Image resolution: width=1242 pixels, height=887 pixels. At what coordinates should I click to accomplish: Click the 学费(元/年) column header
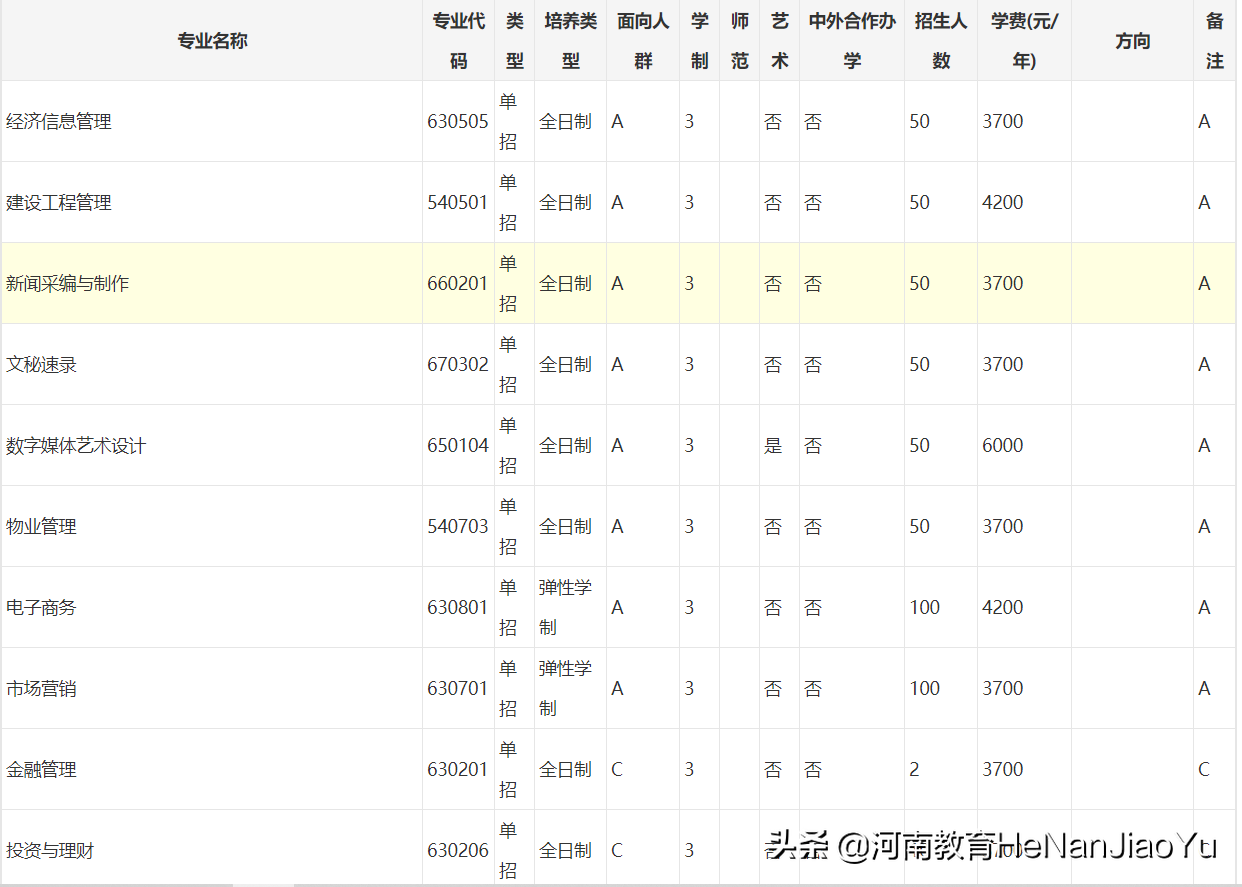pos(1022,40)
